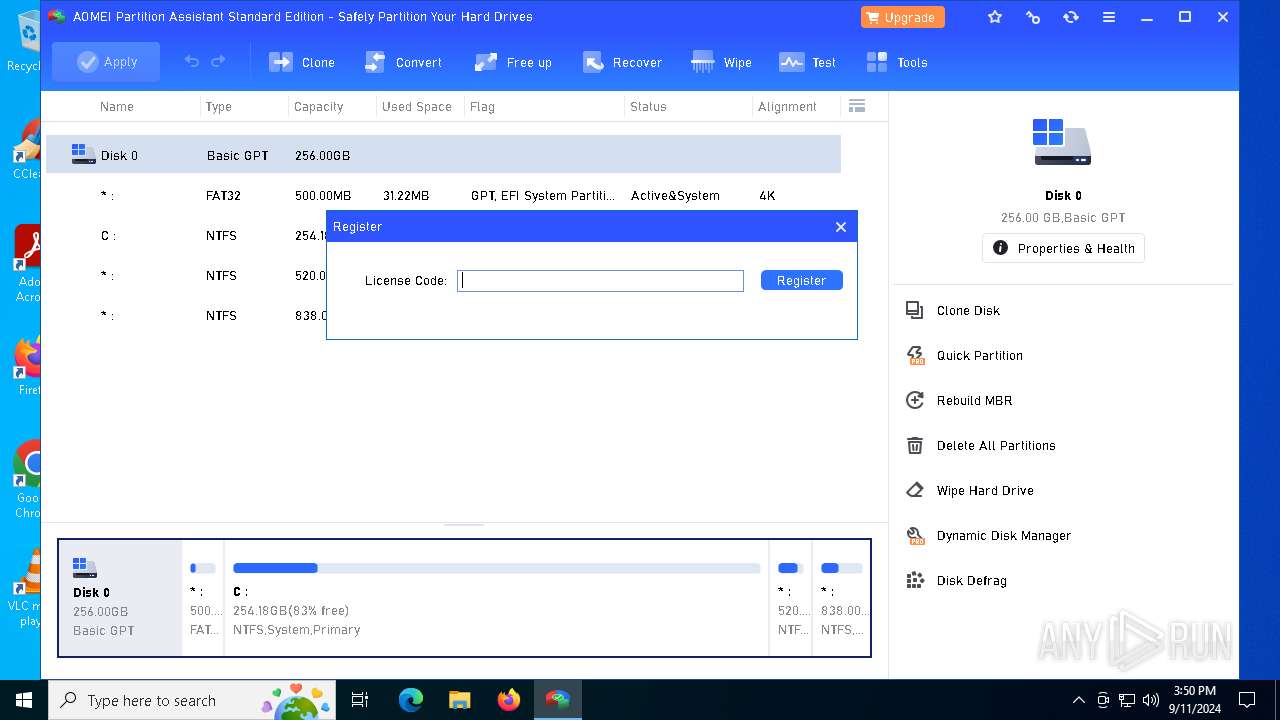The width and height of the screenshot is (1280, 720).
Task: Open the Free up menu
Action: [513, 62]
